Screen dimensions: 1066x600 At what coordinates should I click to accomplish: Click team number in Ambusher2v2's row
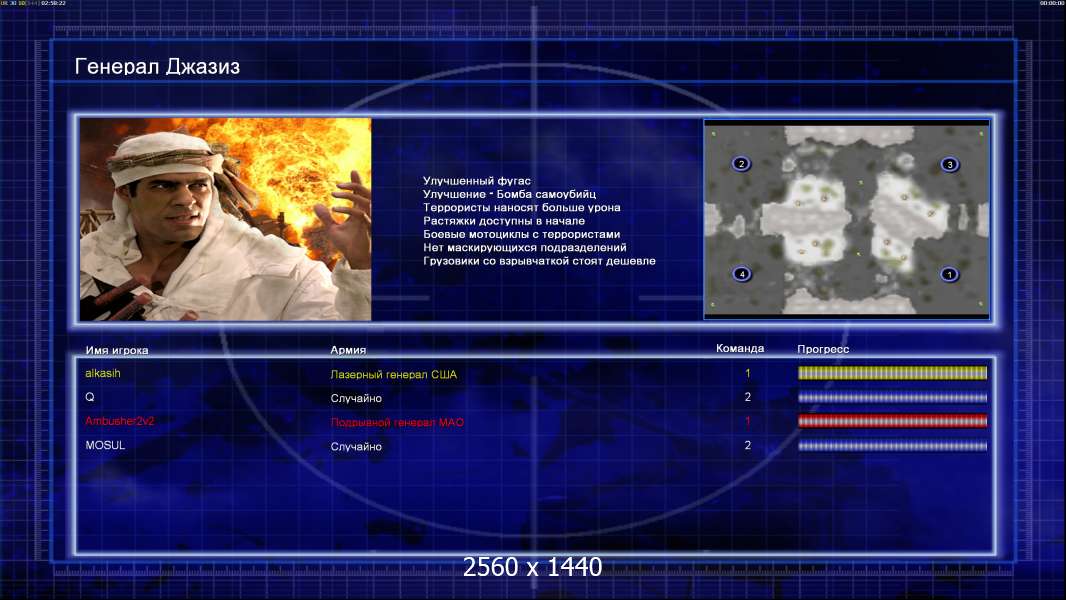748,421
